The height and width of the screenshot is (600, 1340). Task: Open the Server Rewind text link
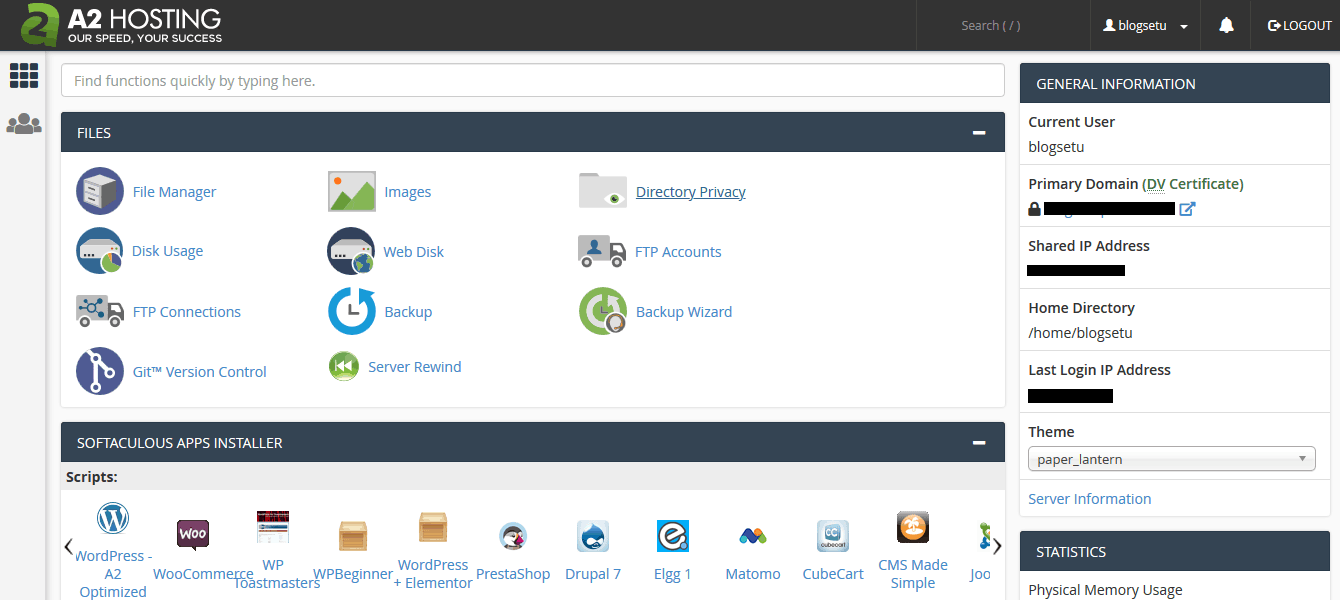click(415, 367)
